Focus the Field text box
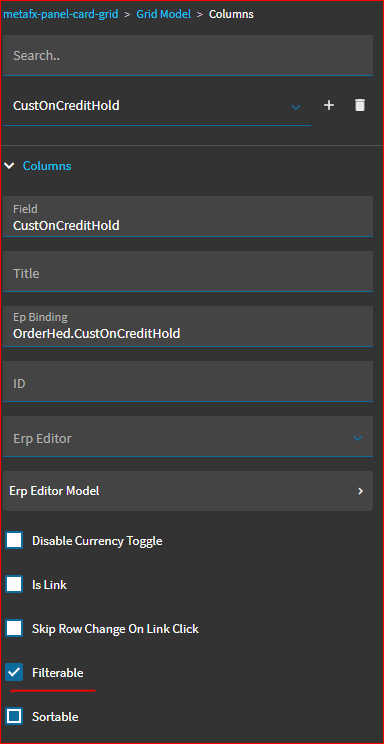Image resolution: width=384 pixels, height=744 pixels. (x=188, y=216)
